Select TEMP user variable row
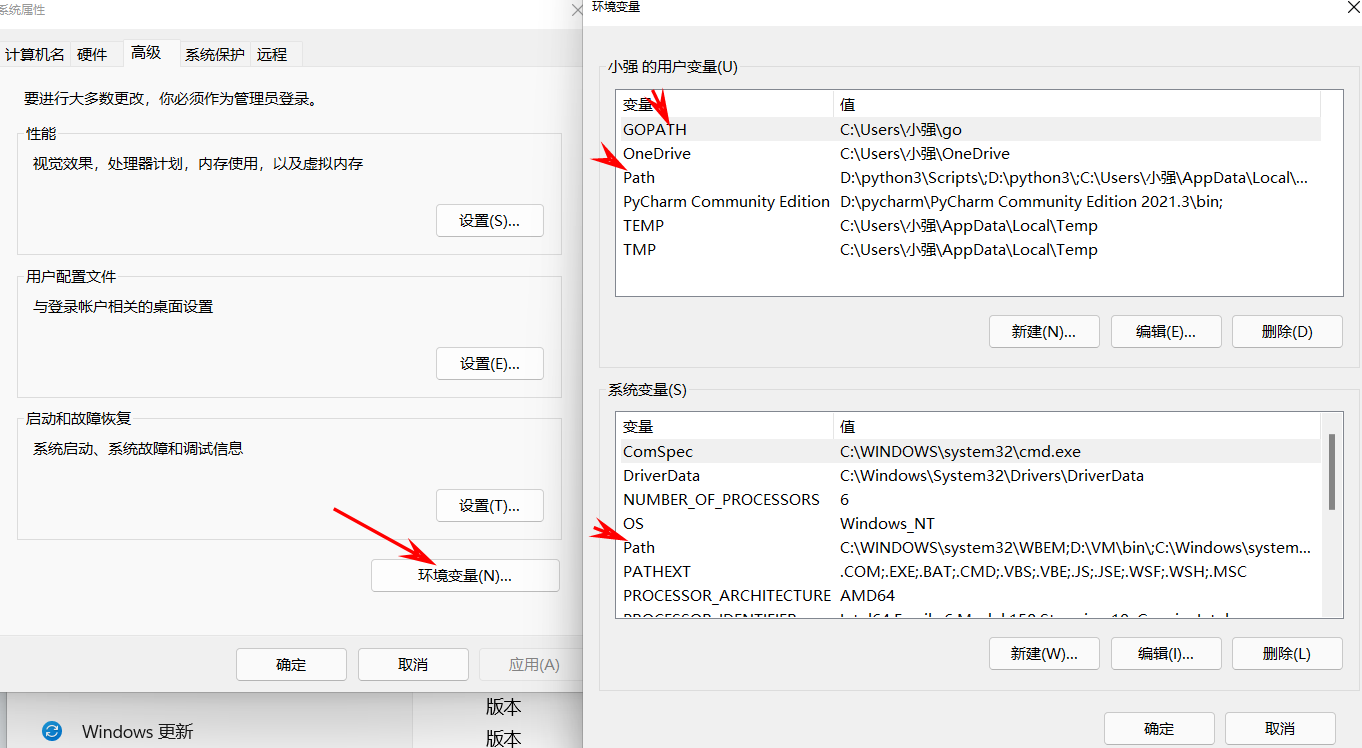Image resolution: width=1362 pixels, height=748 pixels. (x=968, y=225)
